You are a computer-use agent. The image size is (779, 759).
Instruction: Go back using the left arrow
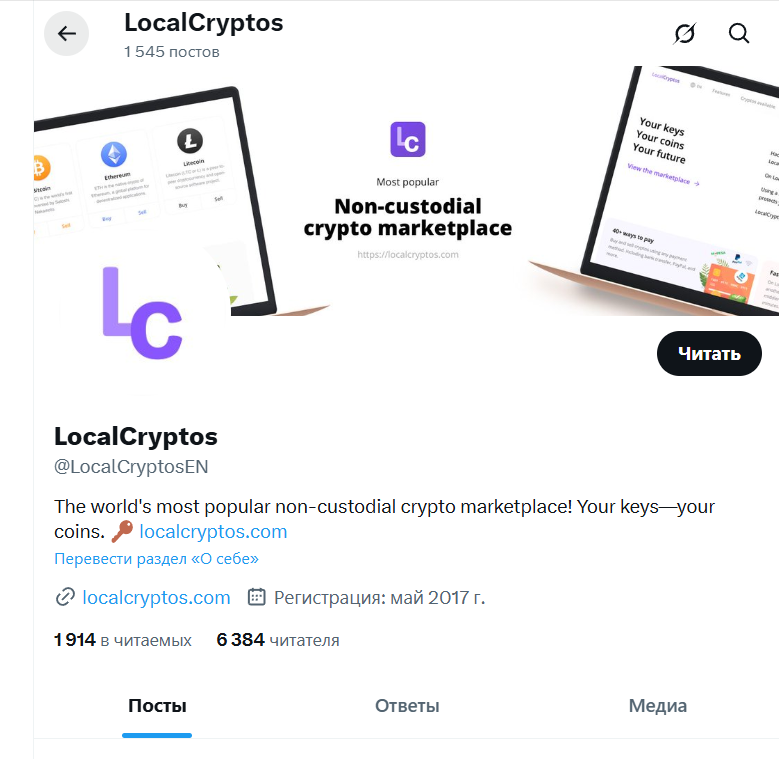(x=67, y=34)
